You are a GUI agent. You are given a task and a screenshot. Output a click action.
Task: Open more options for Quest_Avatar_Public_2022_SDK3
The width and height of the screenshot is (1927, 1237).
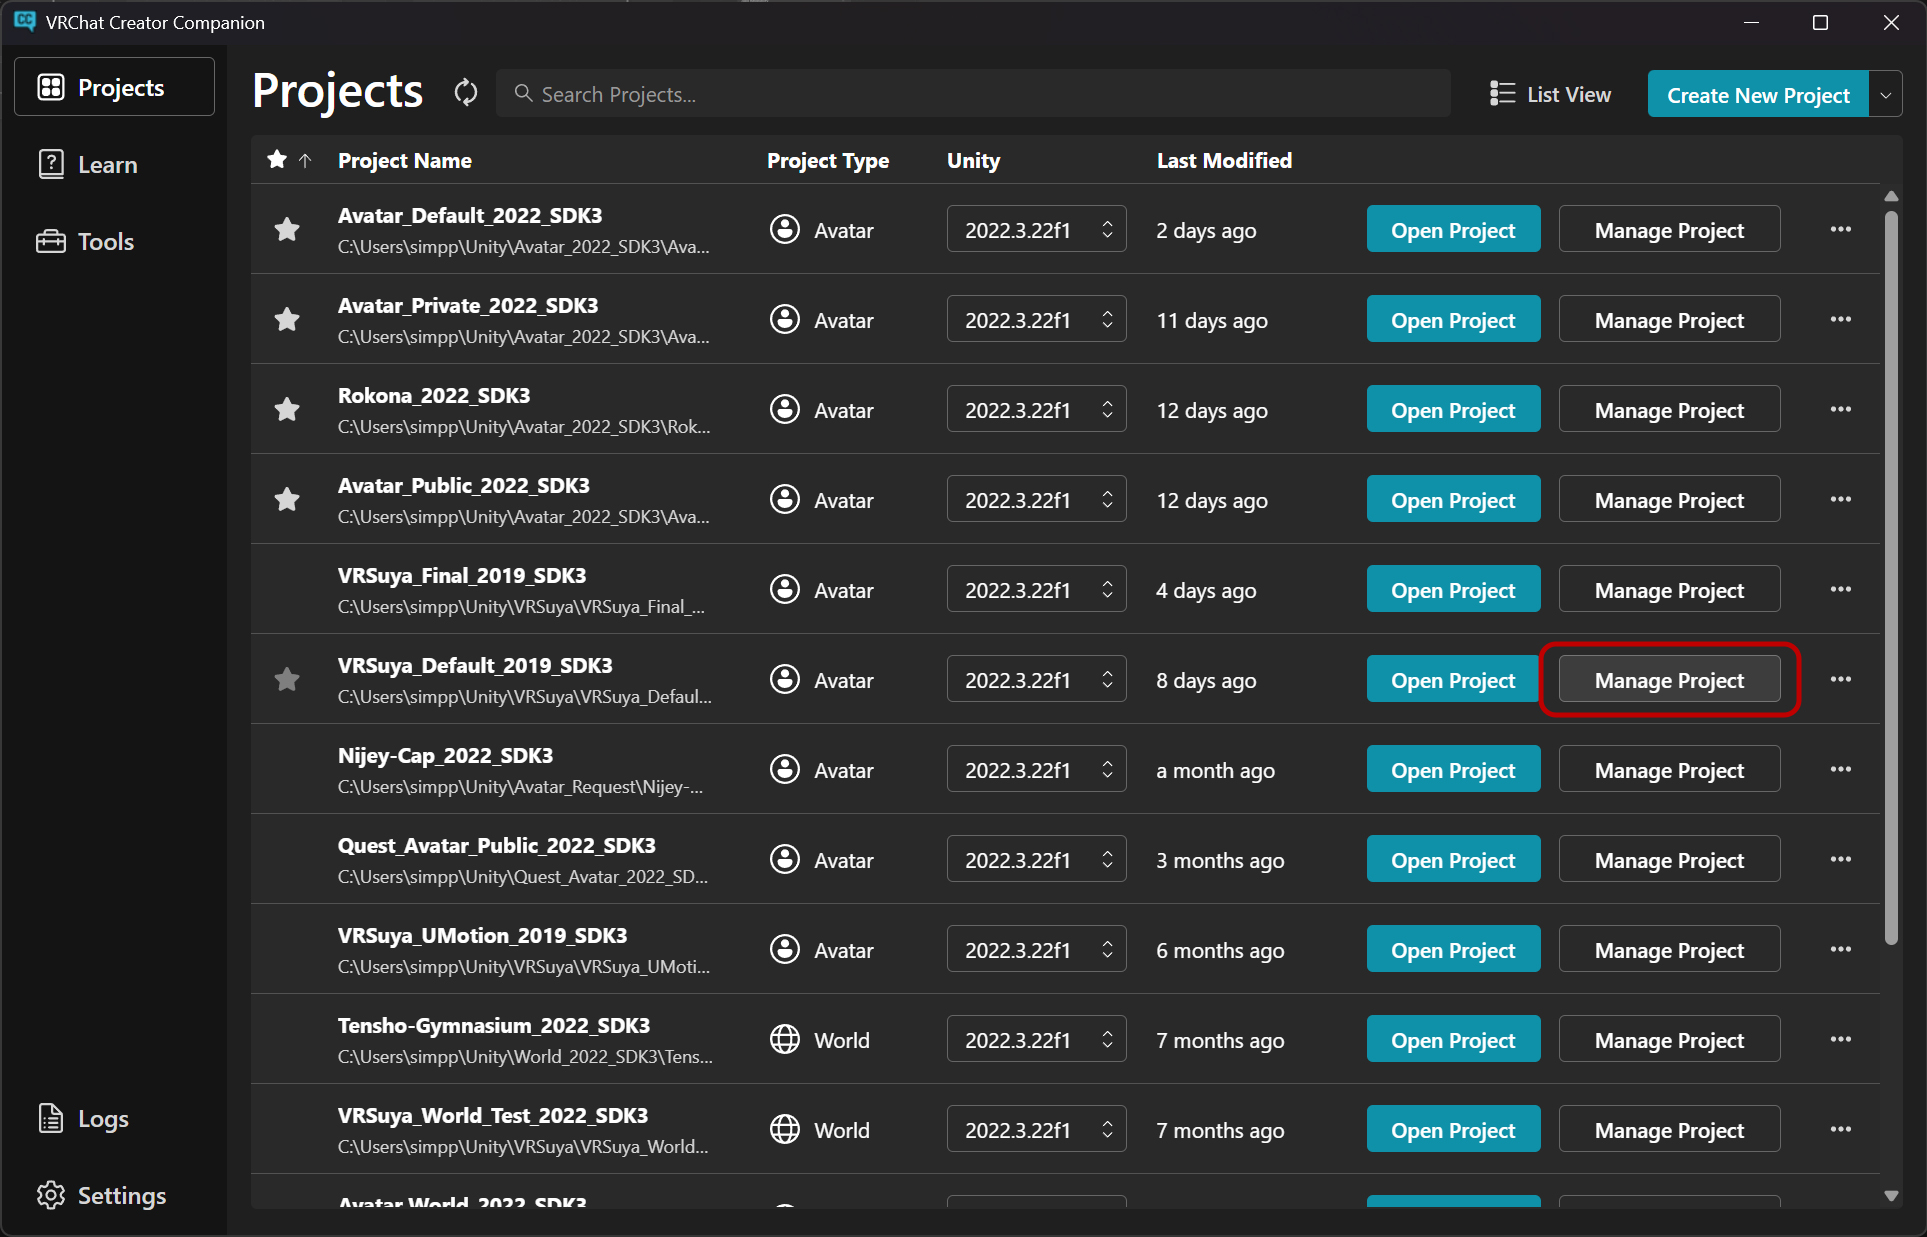coord(1841,860)
